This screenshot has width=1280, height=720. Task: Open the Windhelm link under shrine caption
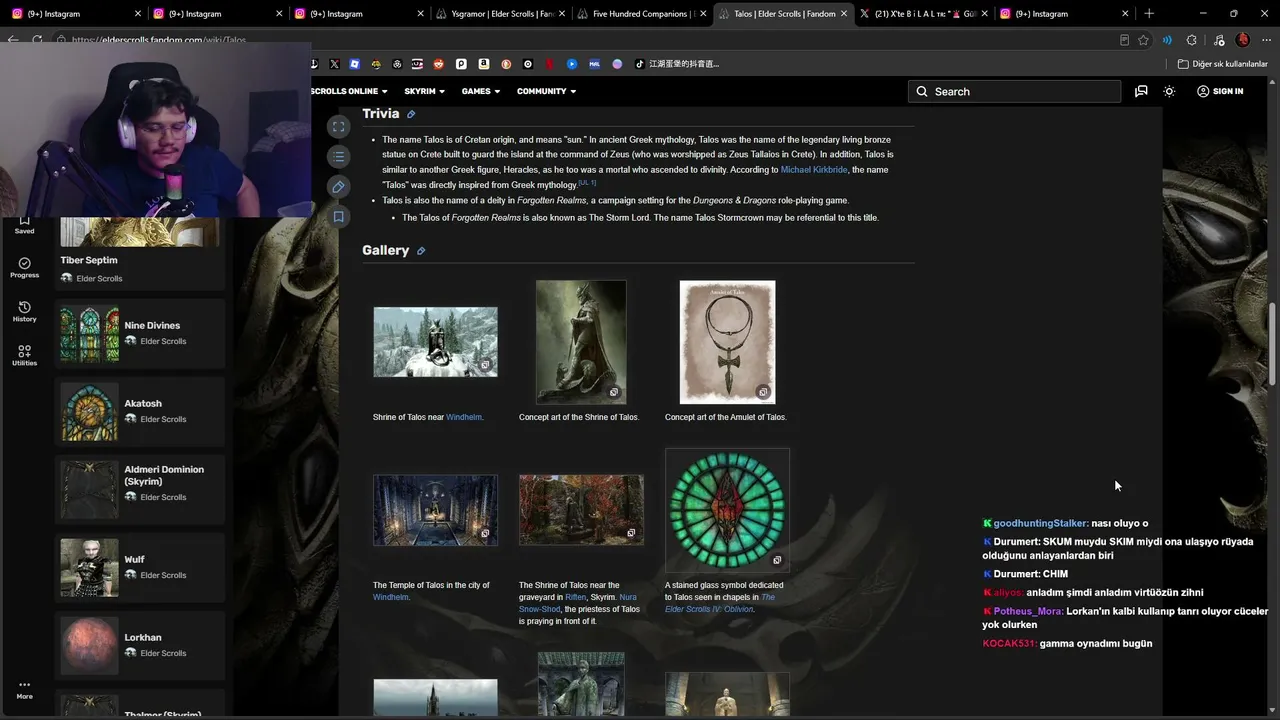[464, 417]
